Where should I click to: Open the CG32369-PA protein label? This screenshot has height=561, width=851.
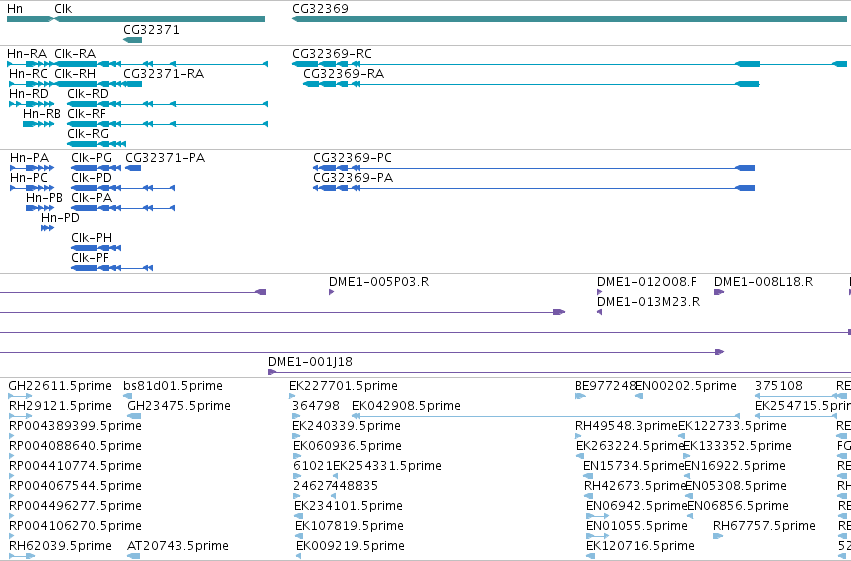(353, 178)
